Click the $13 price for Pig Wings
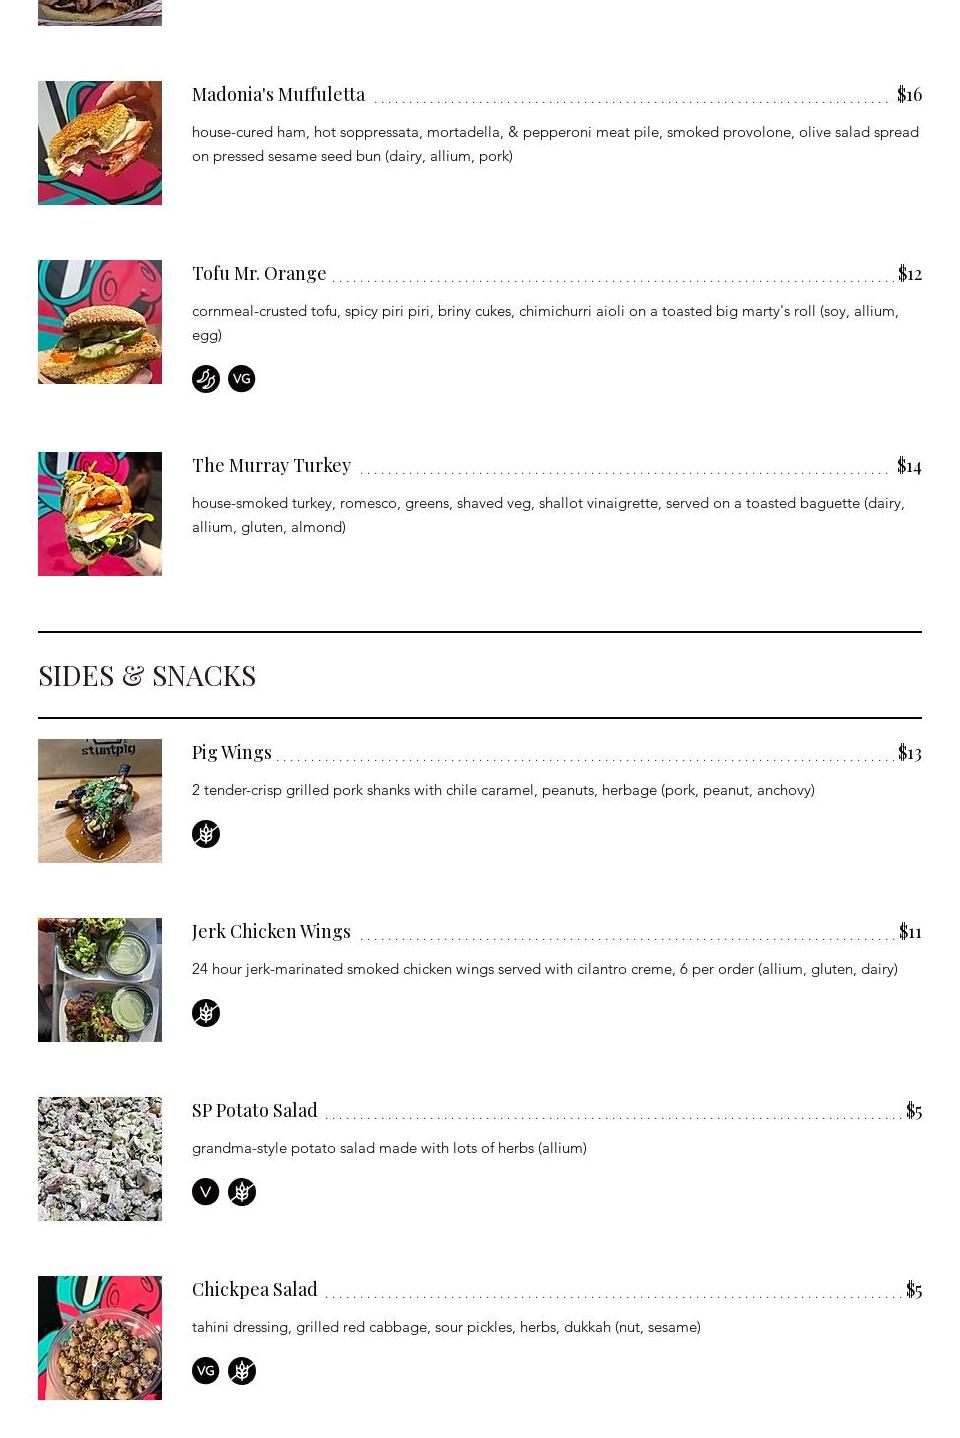Screen dimensions: 960x1438 [x=909, y=752]
